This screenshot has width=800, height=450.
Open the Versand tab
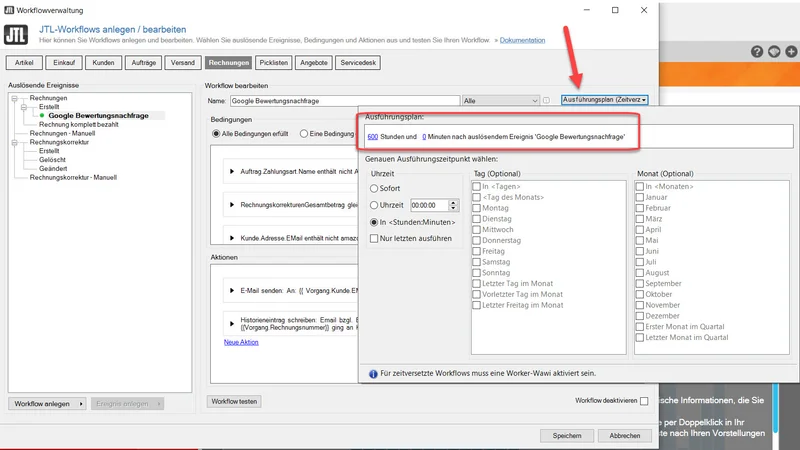(183, 63)
